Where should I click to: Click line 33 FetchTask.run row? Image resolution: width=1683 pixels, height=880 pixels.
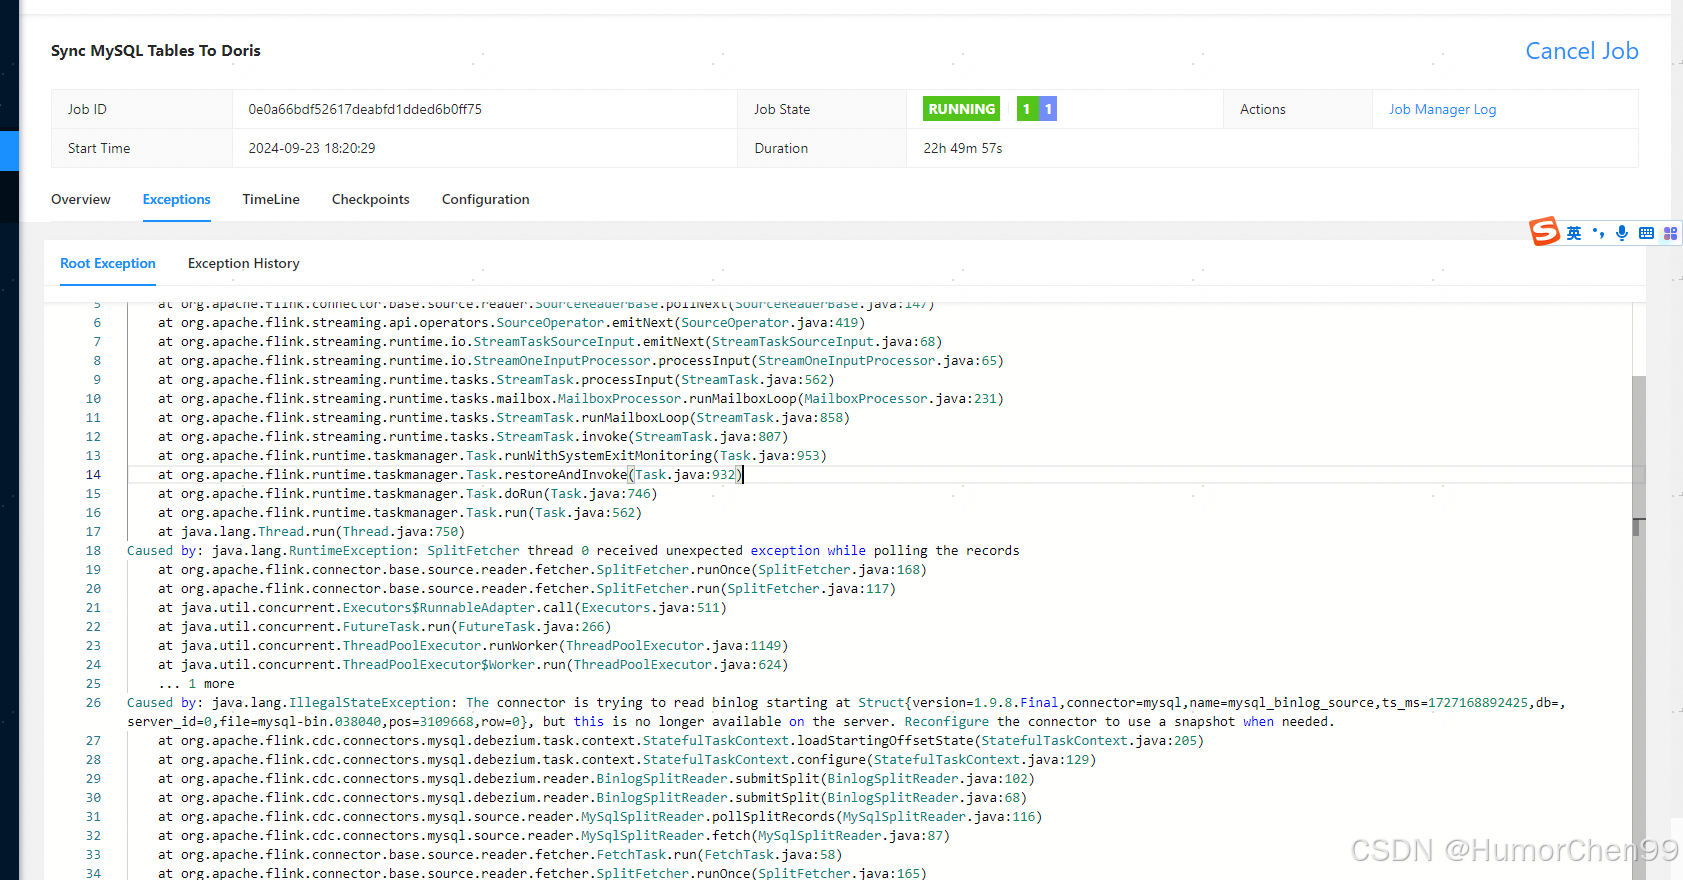[500, 855]
